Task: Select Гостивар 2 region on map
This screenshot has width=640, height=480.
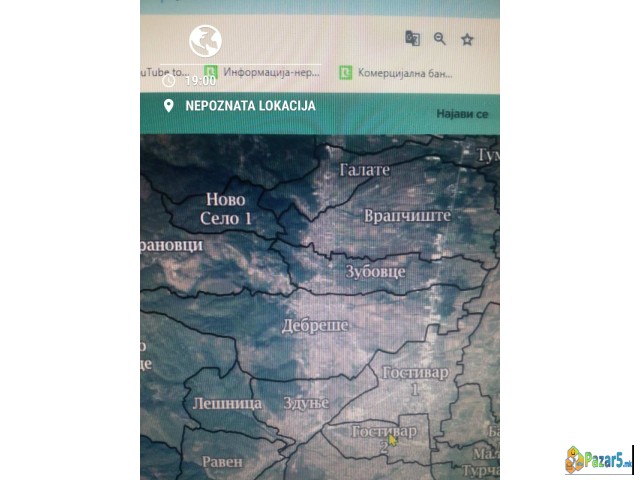Action: coord(384,439)
